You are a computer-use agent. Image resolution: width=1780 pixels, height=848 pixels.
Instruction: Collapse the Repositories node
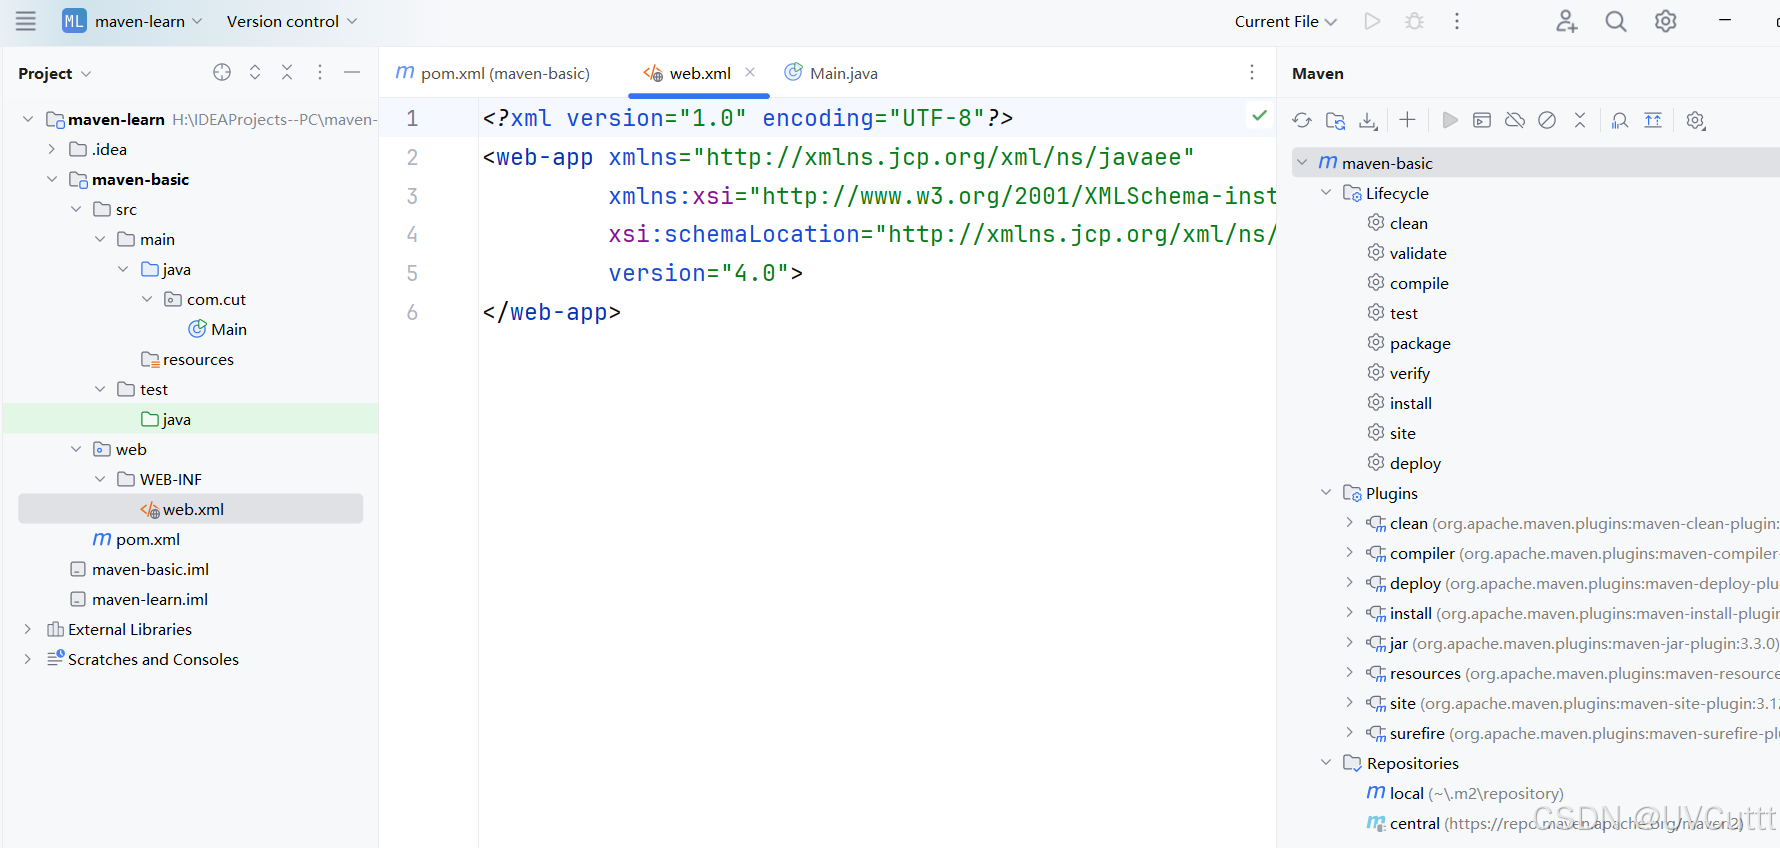pyautogui.click(x=1326, y=762)
